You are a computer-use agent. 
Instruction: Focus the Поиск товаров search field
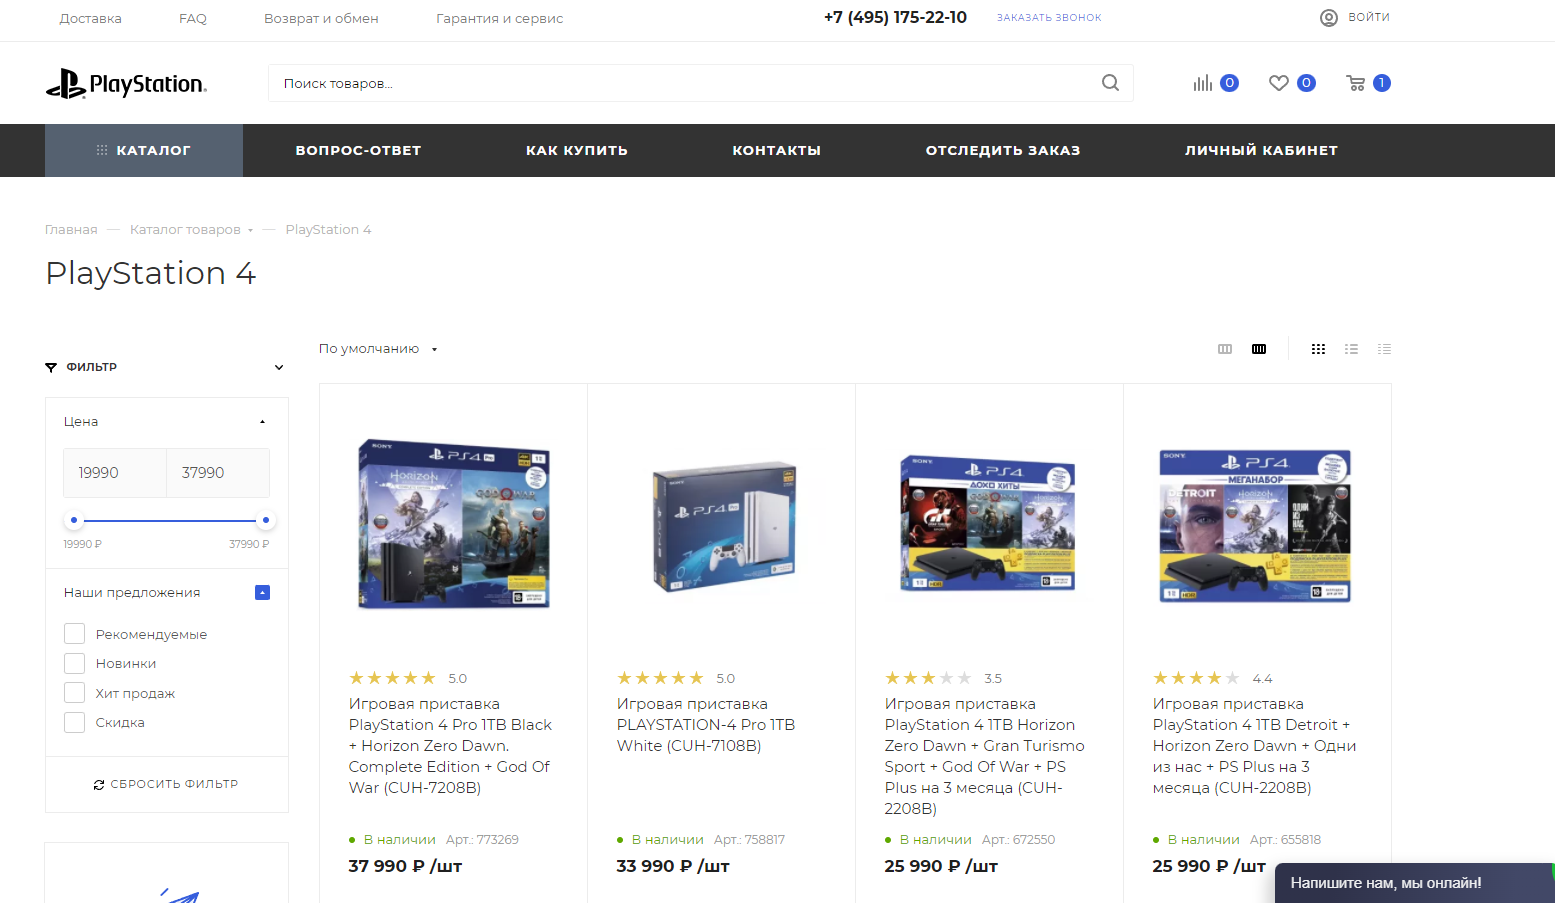point(700,83)
